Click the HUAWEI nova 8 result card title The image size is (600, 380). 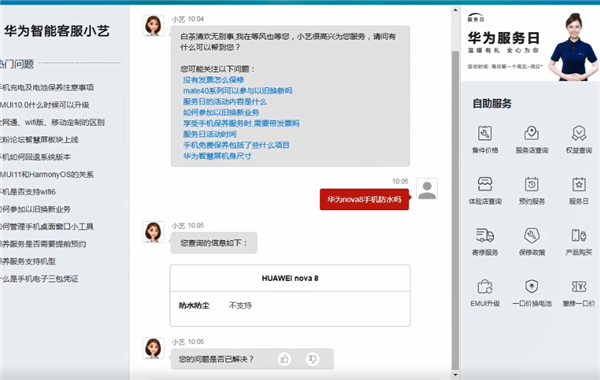pyautogui.click(x=290, y=278)
